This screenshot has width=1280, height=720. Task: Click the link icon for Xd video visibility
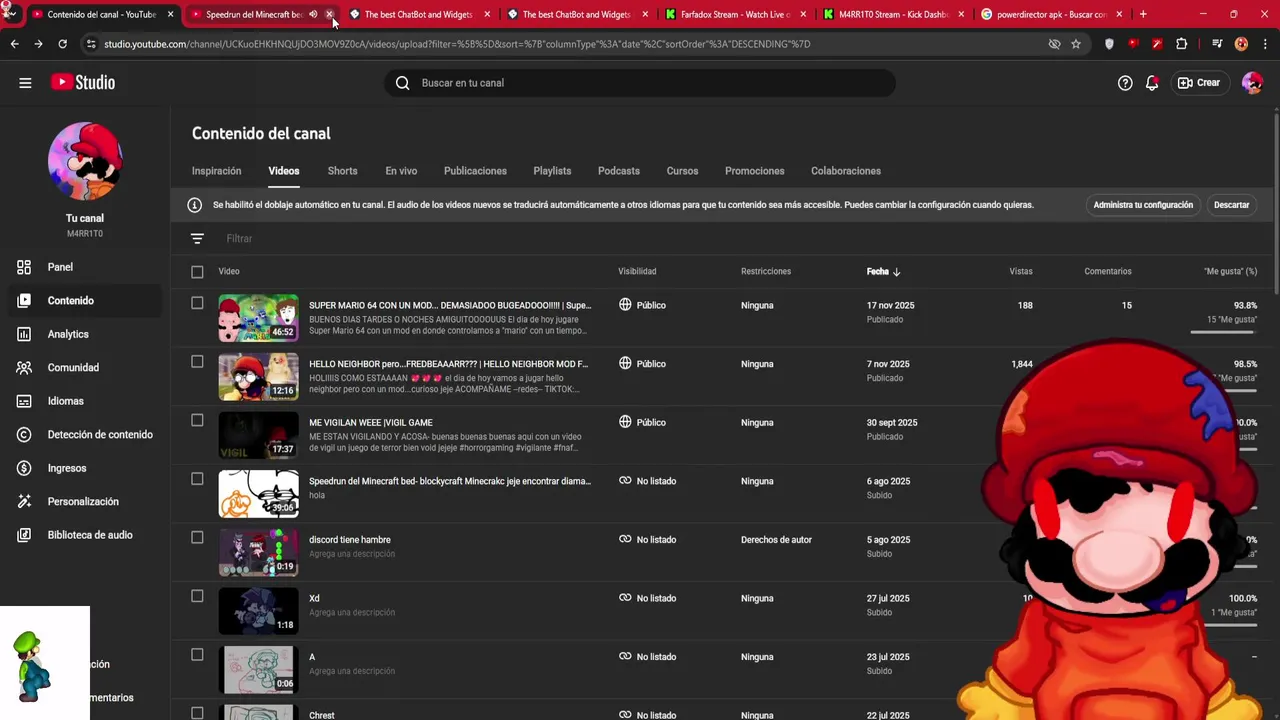click(625, 597)
